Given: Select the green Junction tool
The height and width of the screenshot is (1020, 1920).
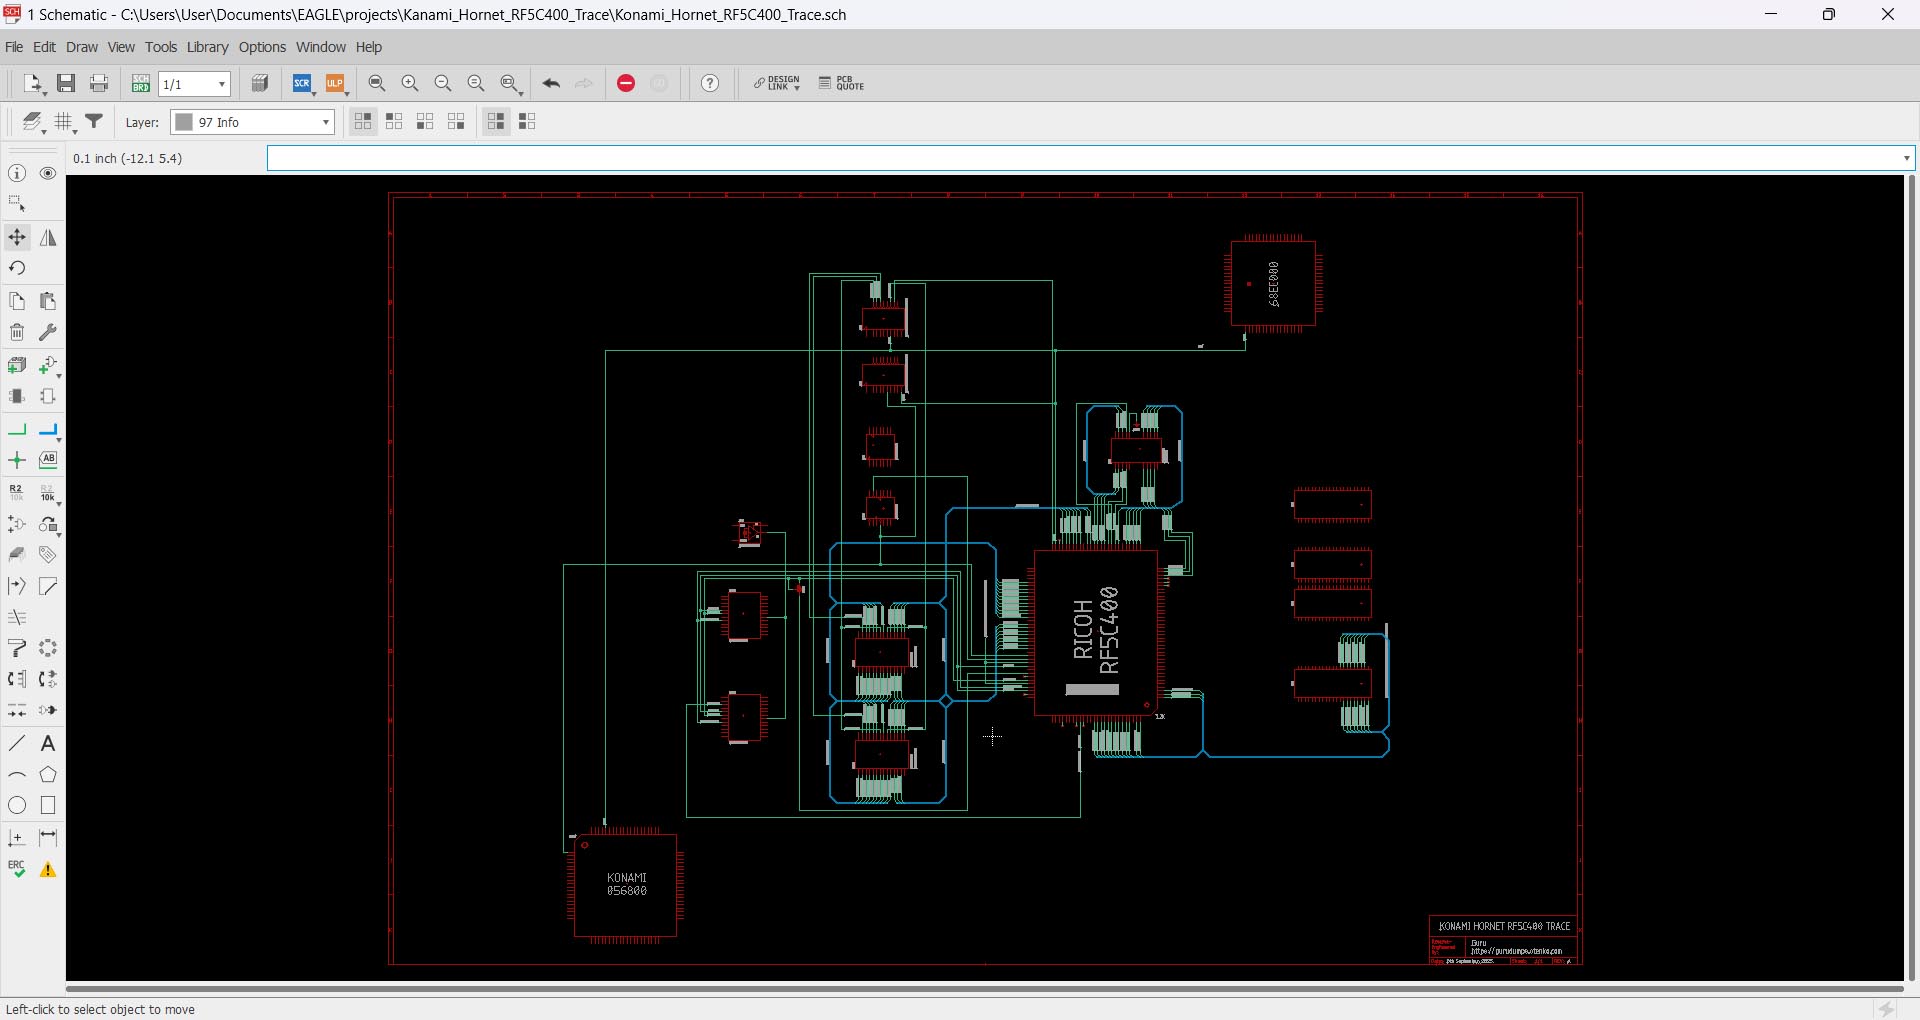Looking at the screenshot, I should (17, 460).
